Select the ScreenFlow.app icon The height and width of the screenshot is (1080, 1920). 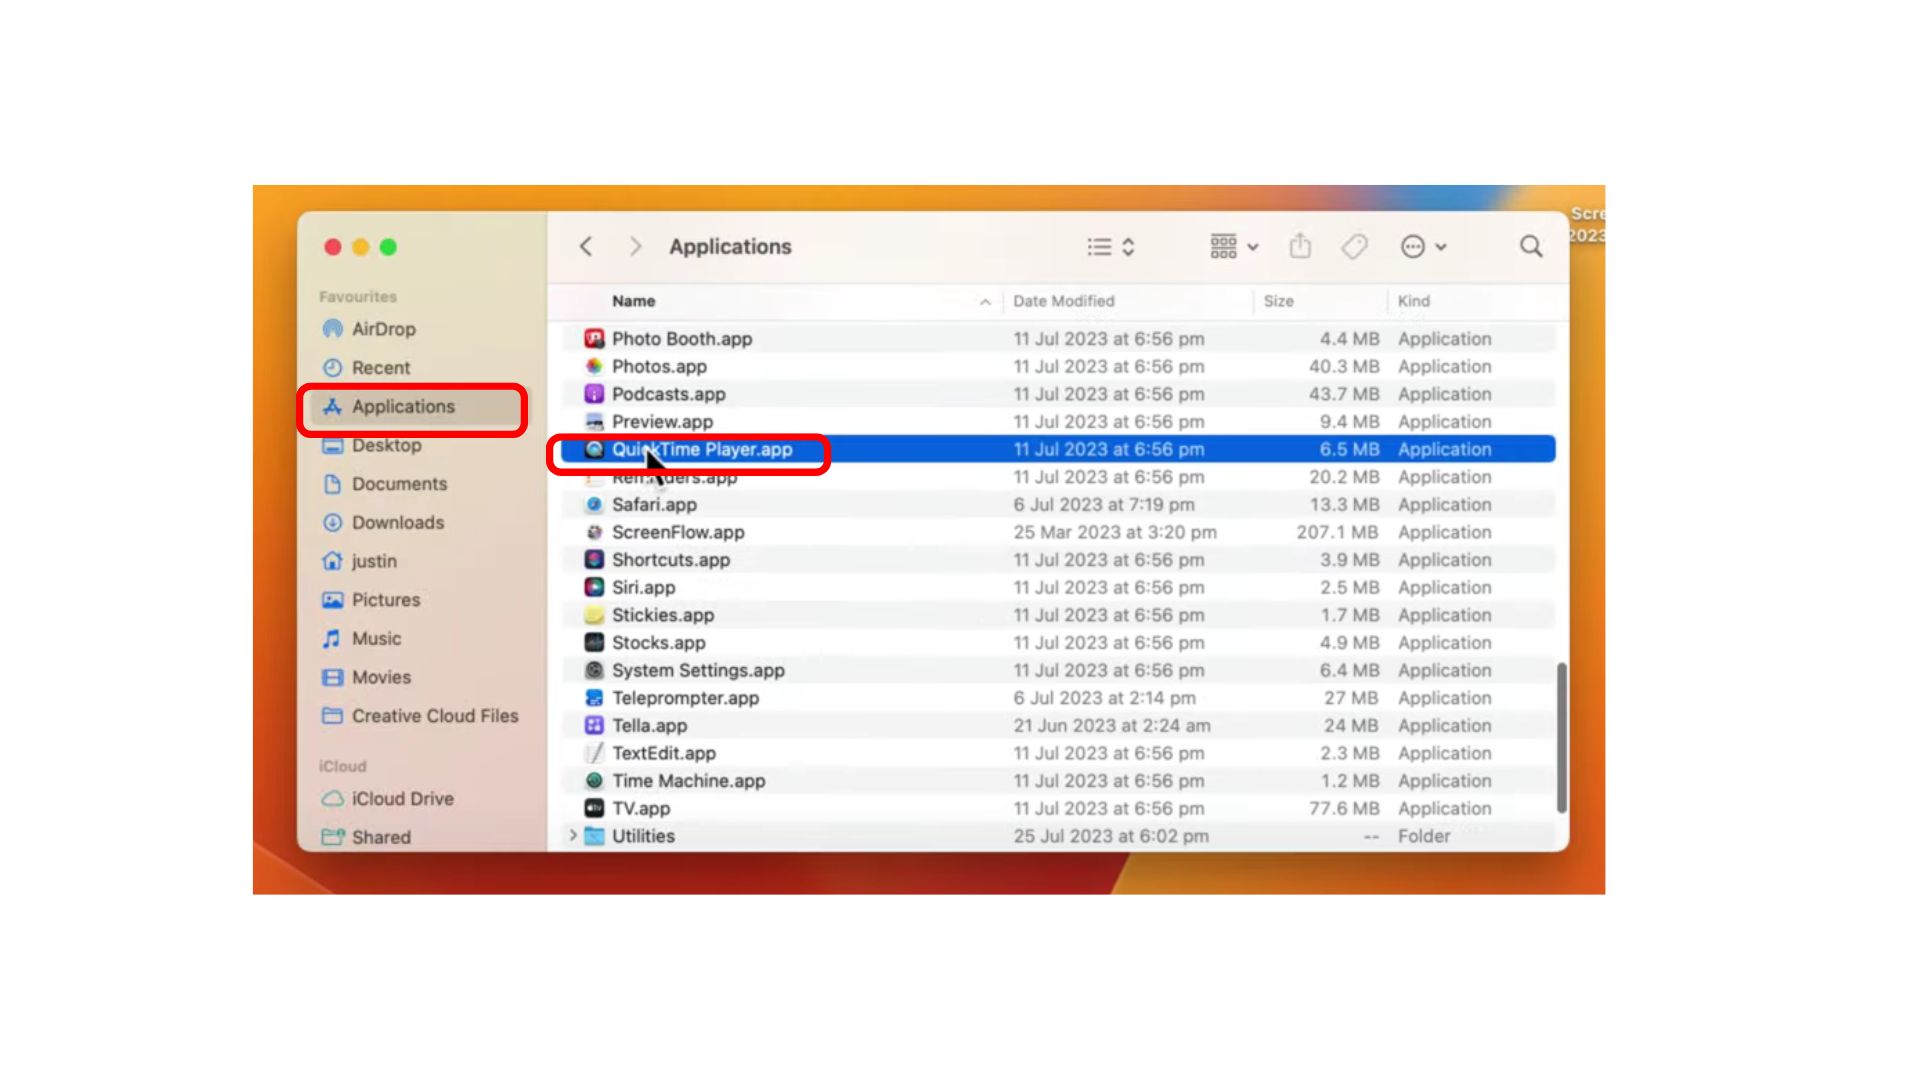(x=593, y=532)
